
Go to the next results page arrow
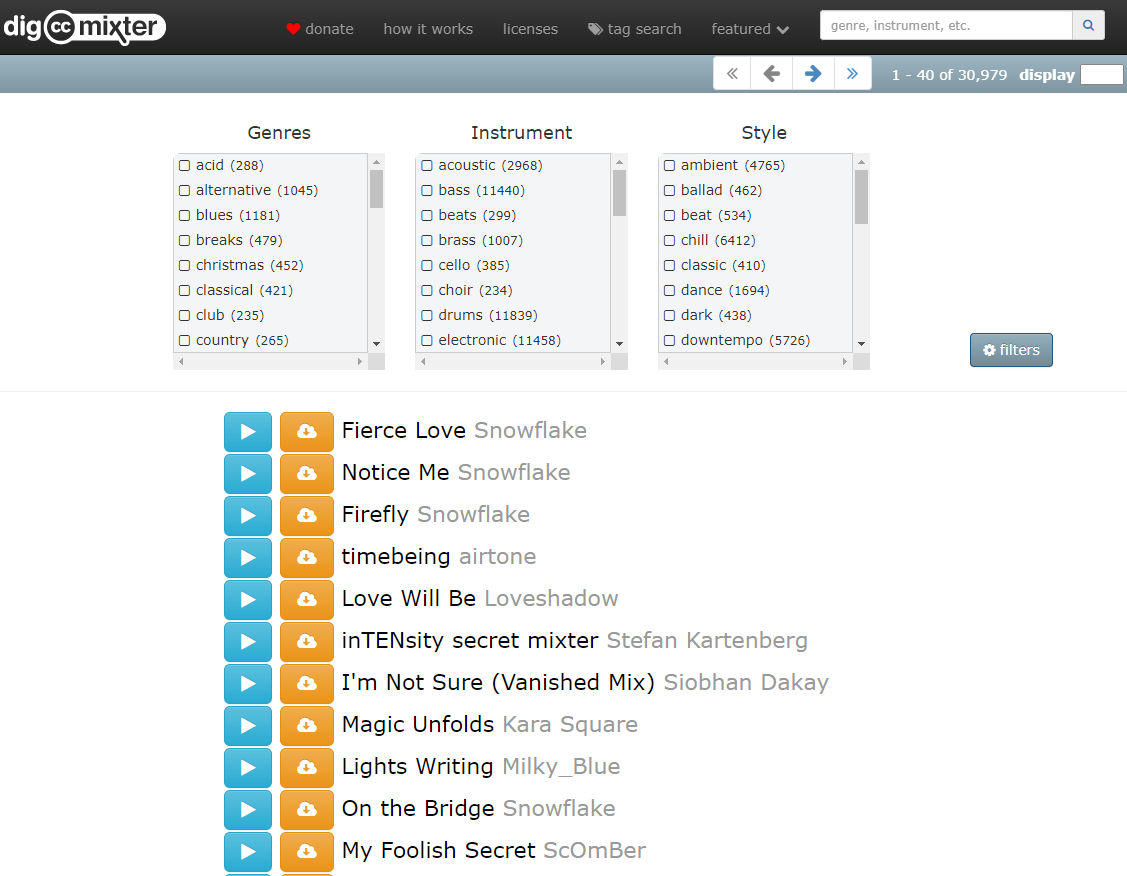point(813,74)
